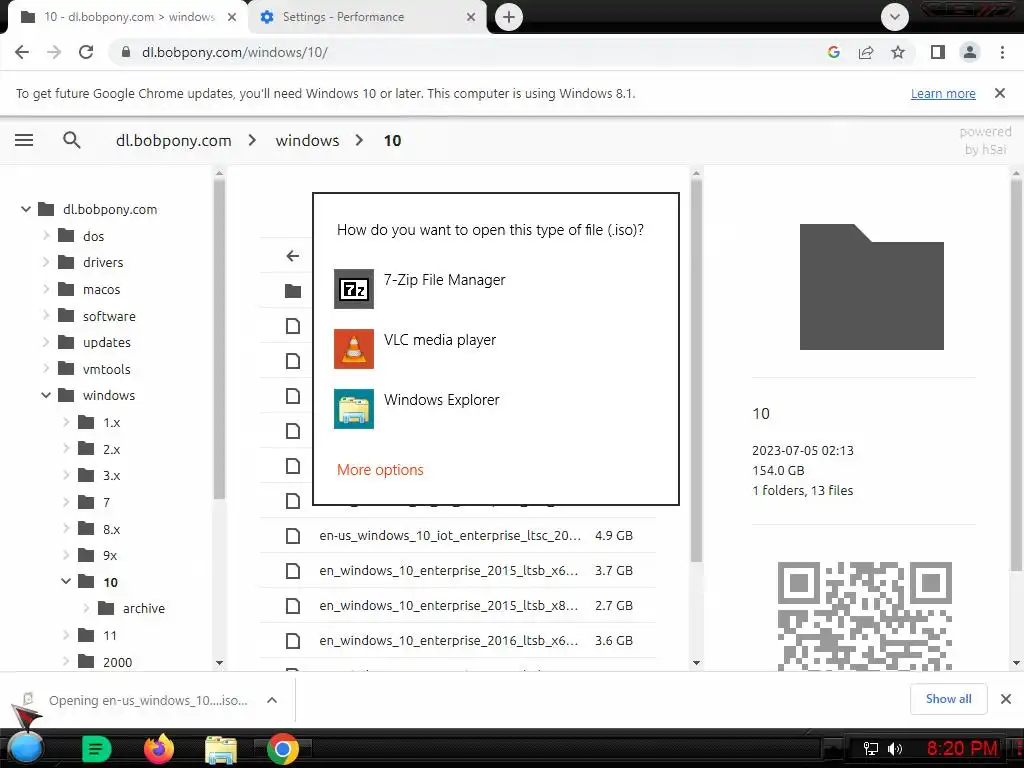Expand the dos folder
1024x768 pixels.
point(46,235)
